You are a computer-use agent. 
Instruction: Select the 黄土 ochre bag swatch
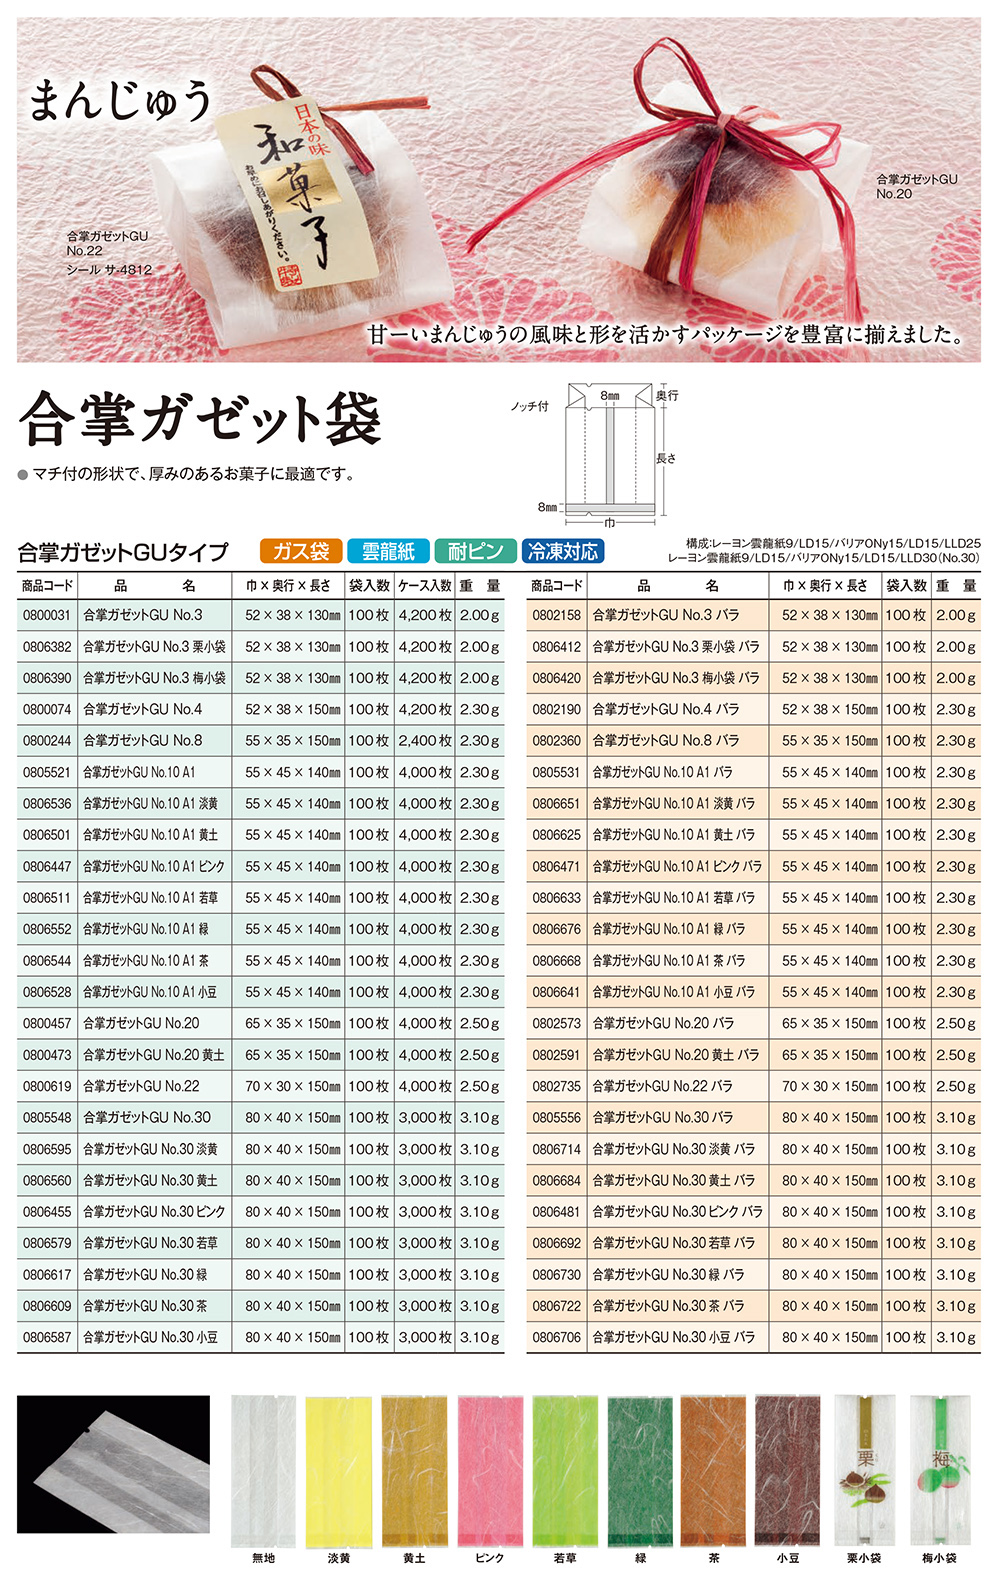click(x=414, y=1470)
